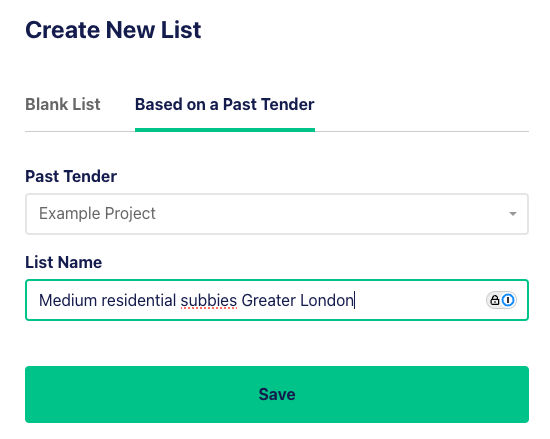Screen dimensions: 550x439
Task: Click empty space inside List Name field
Action: (419, 300)
